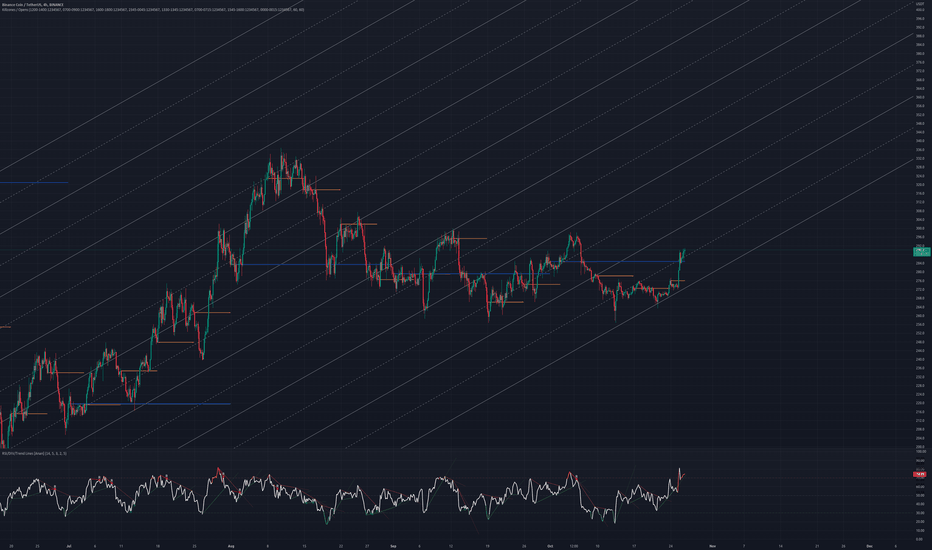This screenshot has height=550, width=932.
Task: Click the 284.0 level on the price axis
Action: (x=920, y=263)
